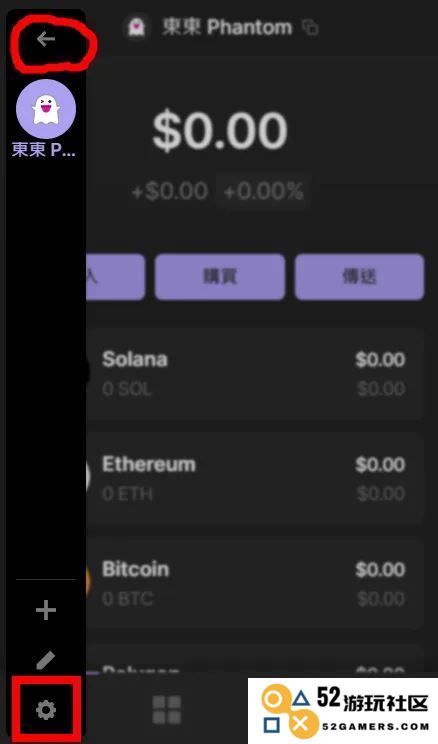Click the $0.00 total balance
The image size is (438, 744).
pos(220,131)
